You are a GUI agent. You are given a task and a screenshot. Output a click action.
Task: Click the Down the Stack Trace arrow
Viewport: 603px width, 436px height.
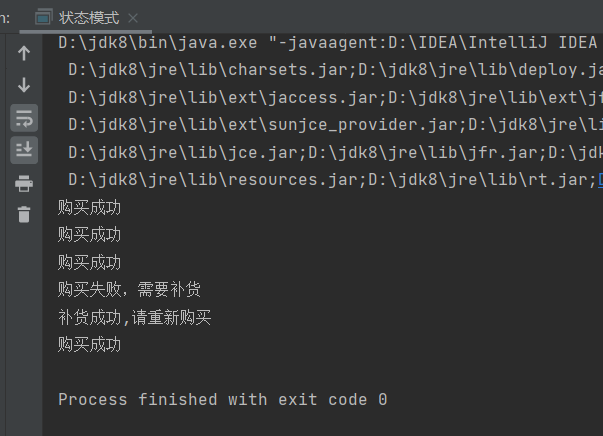(x=24, y=85)
